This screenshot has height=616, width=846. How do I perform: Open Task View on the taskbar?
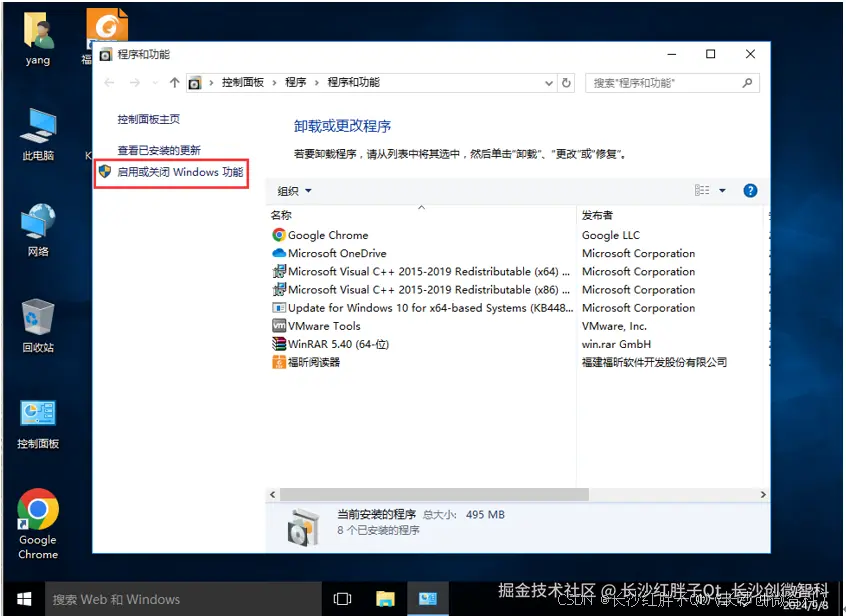click(x=342, y=599)
